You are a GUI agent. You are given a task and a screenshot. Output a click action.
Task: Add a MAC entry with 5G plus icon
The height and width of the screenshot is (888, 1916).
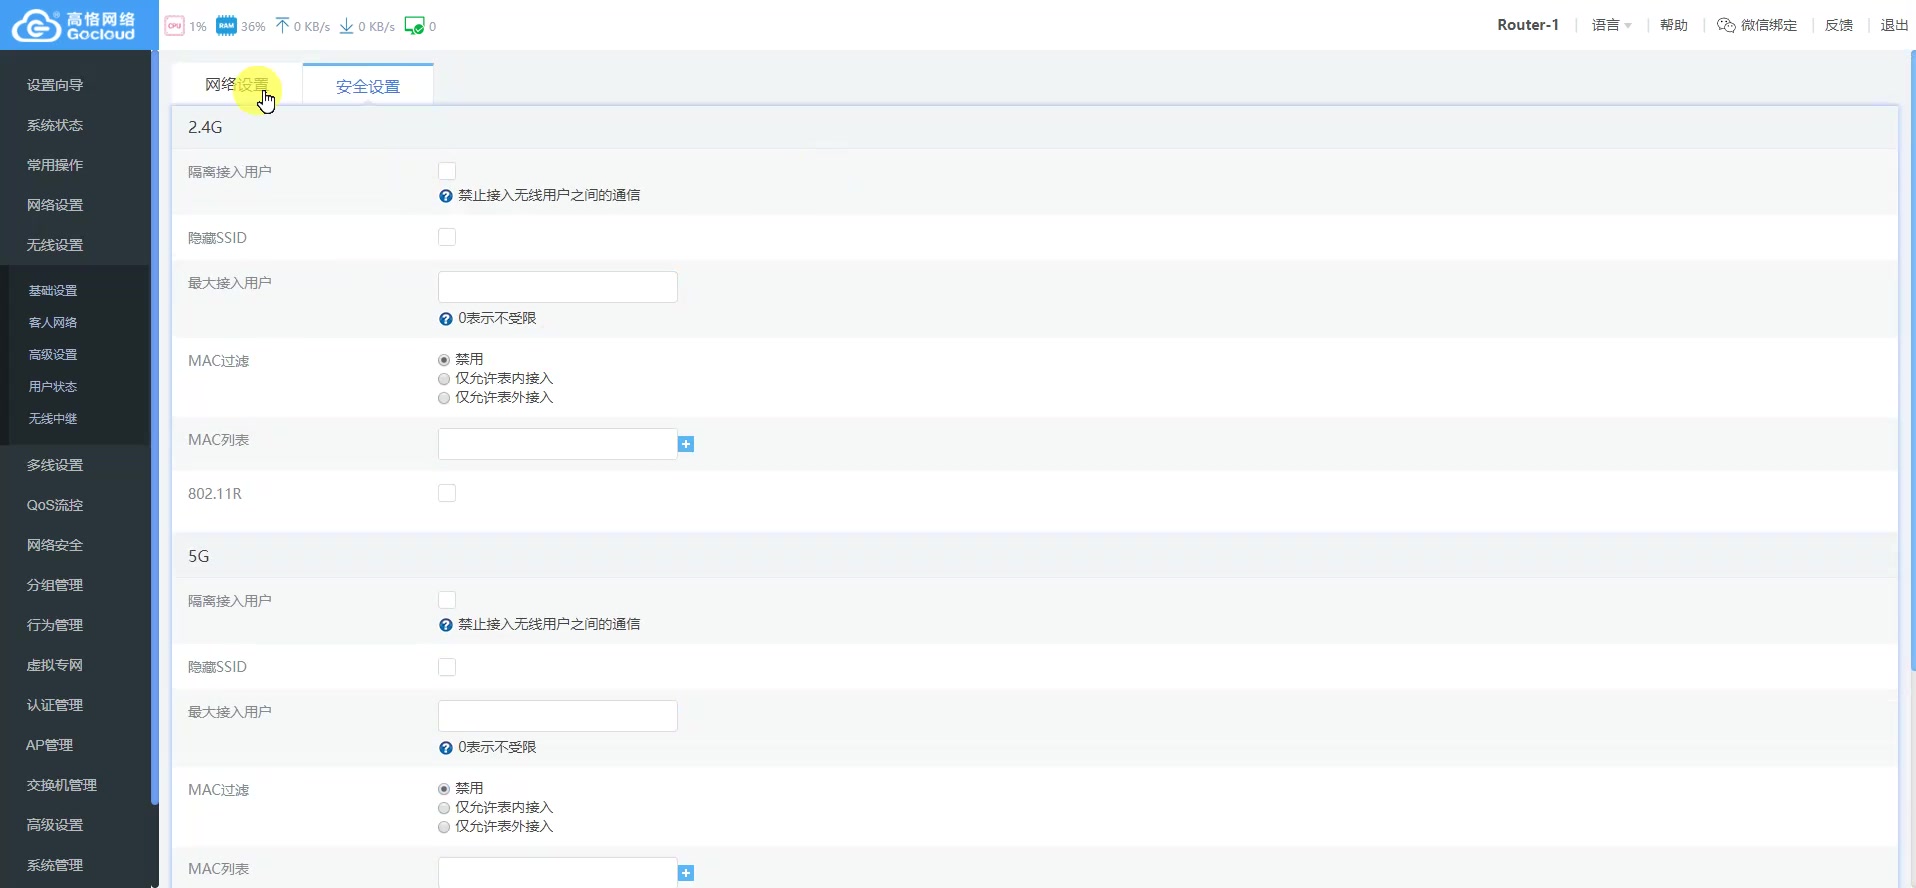(686, 873)
